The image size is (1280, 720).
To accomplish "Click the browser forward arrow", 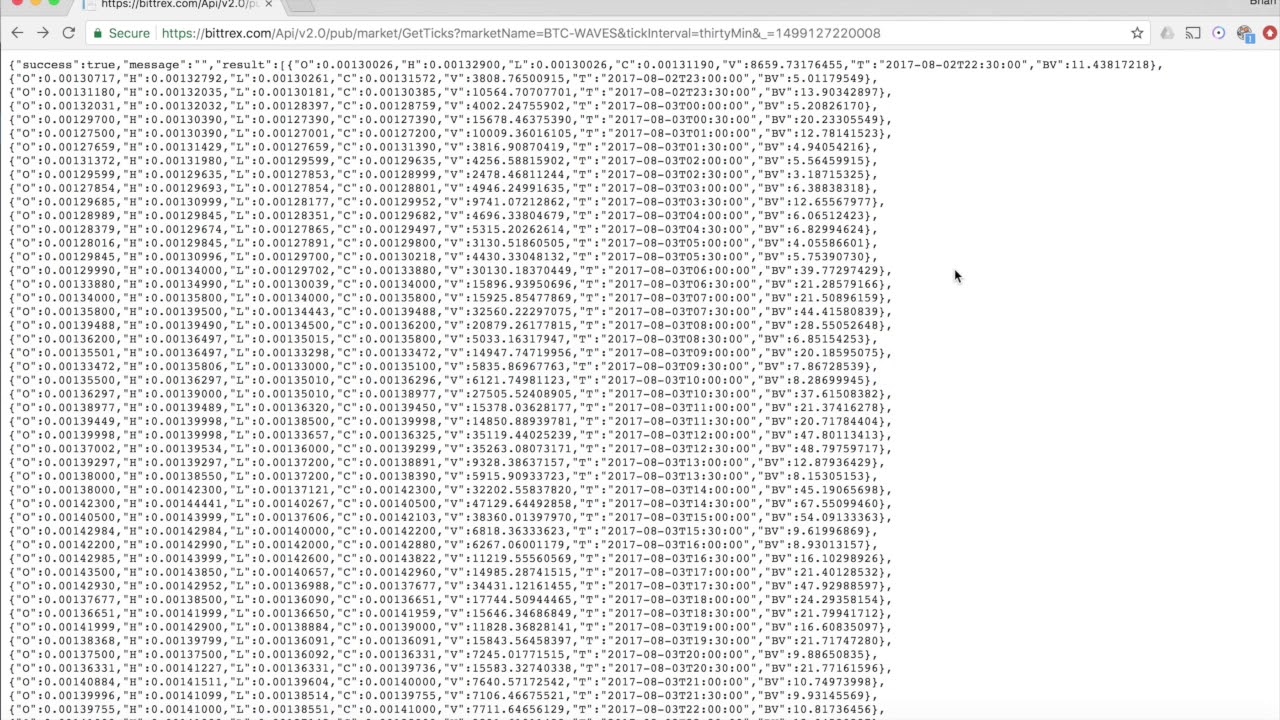I will tap(42, 33).
